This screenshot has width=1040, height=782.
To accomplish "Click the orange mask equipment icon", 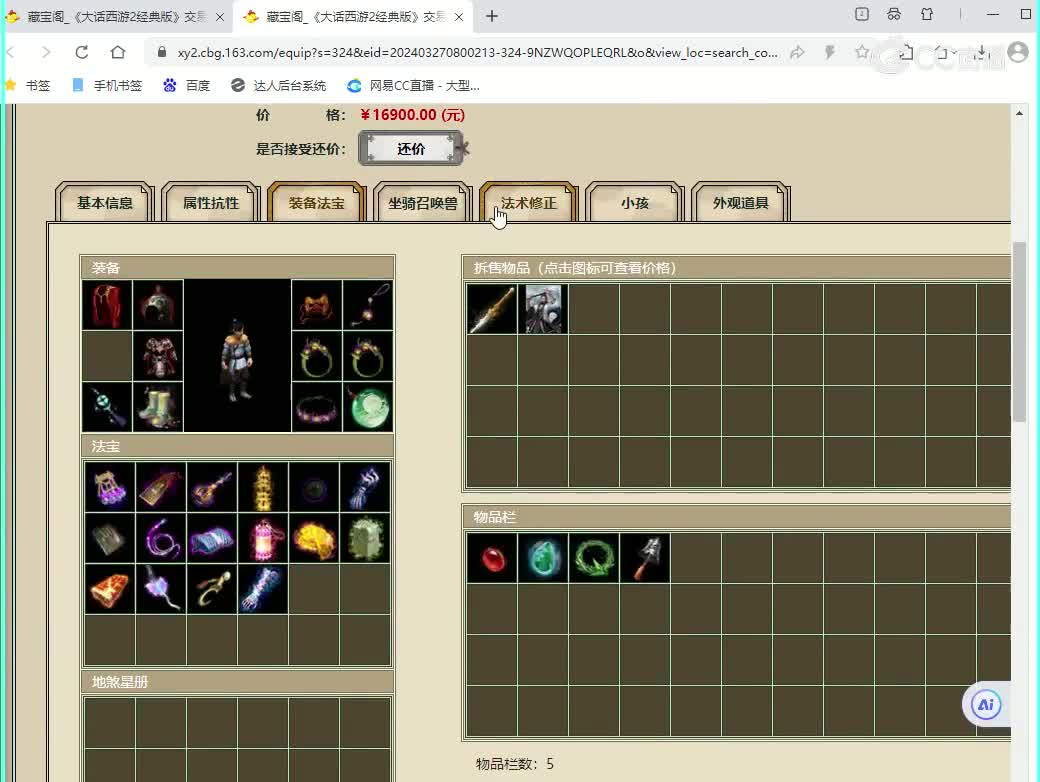I will click(317, 305).
